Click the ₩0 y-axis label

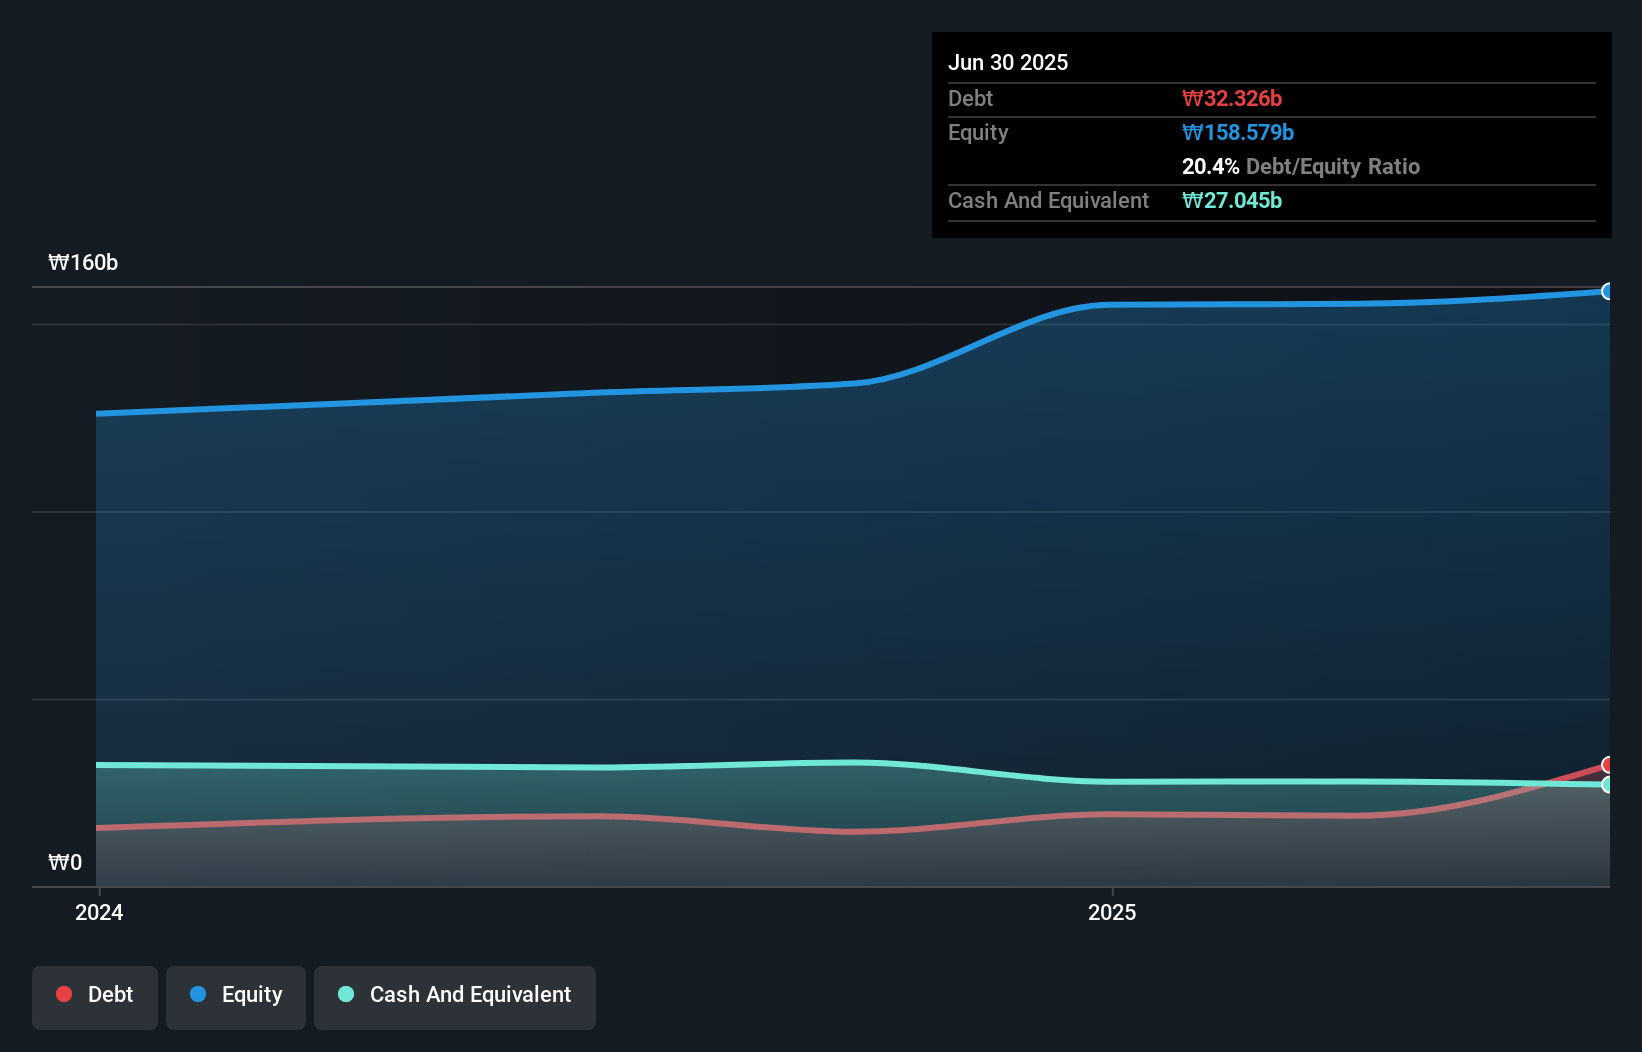pyautogui.click(x=65, y=862)
